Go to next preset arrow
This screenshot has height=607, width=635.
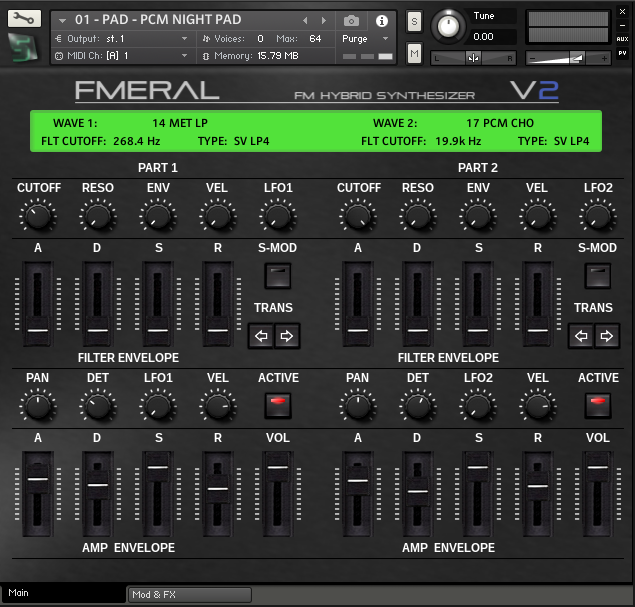[324, 20]
